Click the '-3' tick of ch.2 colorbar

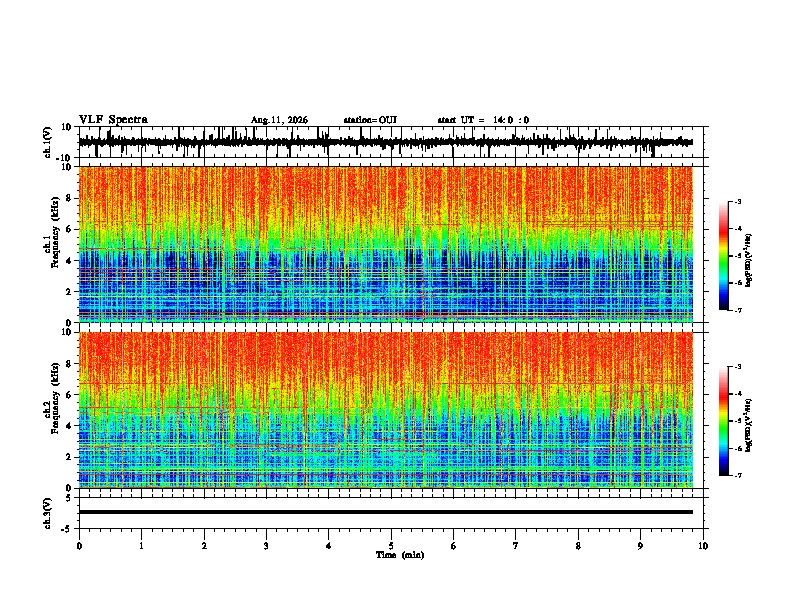[738, 367]
